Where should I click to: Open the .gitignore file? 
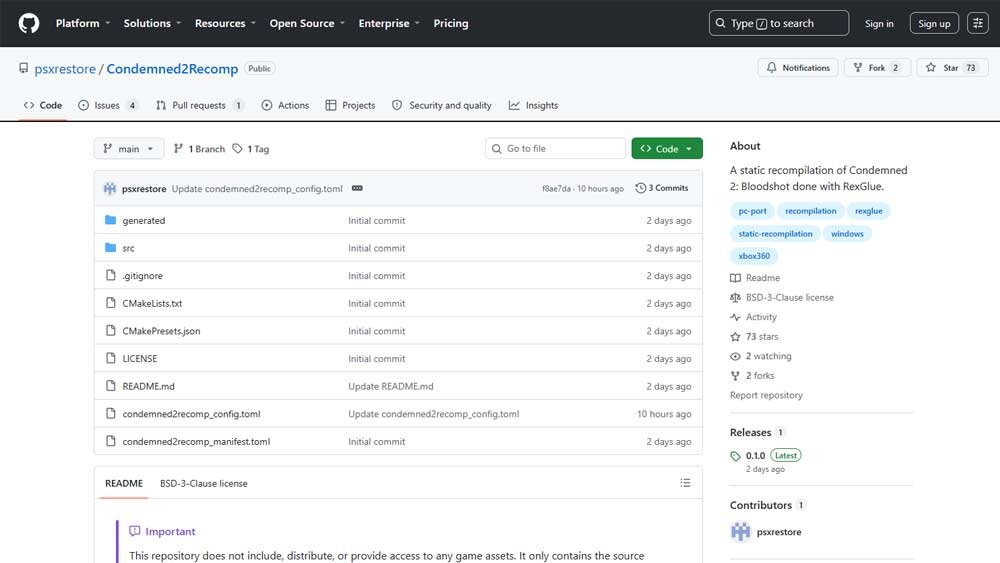pos(142,275)
